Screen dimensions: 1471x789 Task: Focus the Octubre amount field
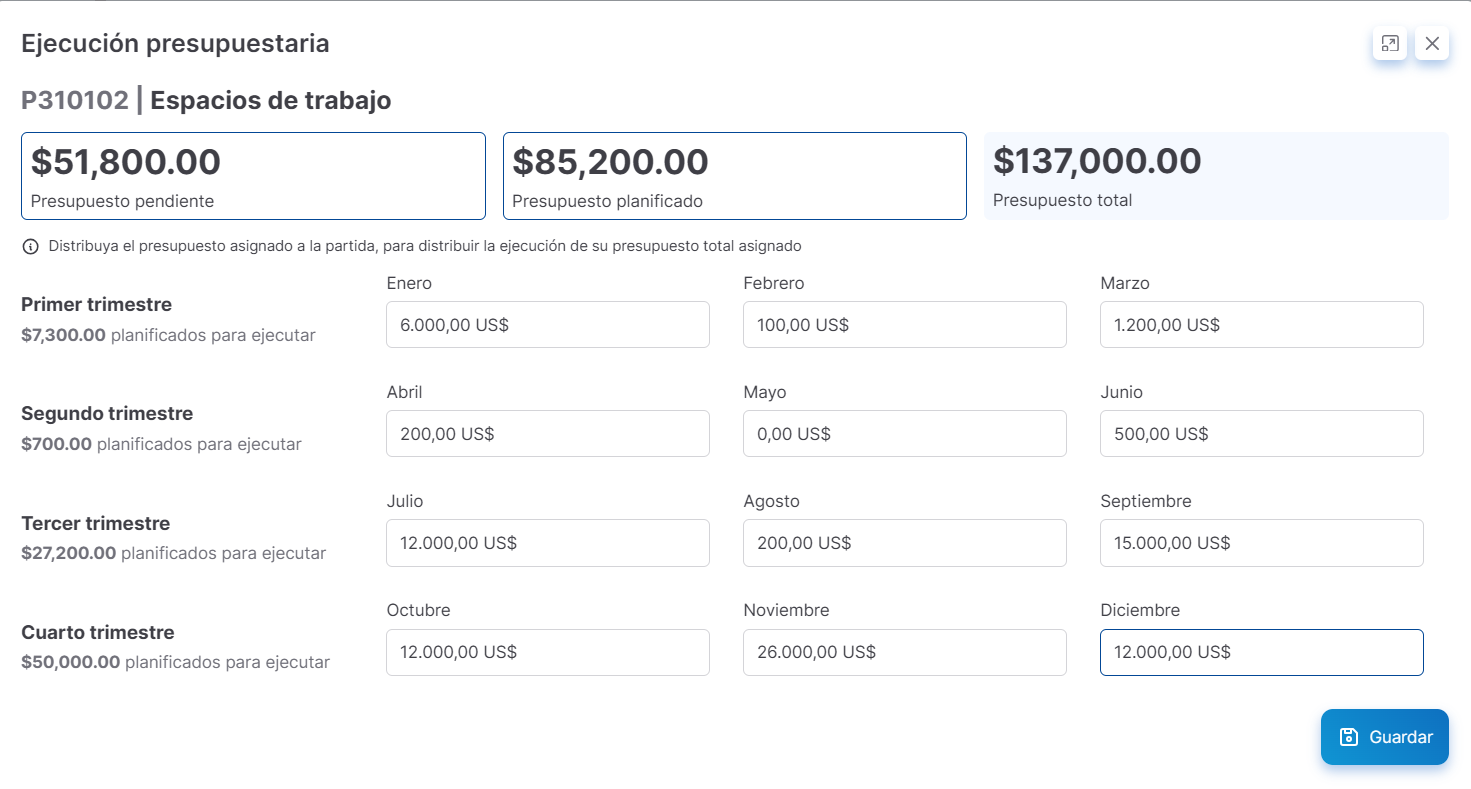coord(547,652)
